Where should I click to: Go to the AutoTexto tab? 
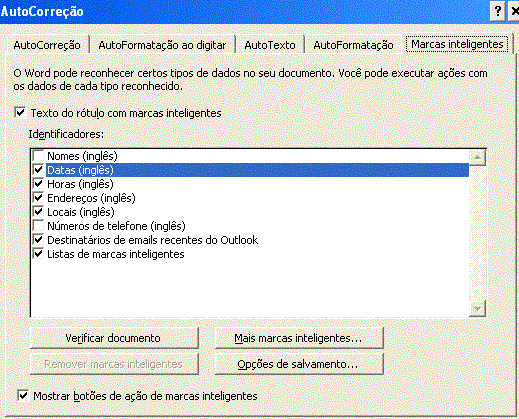(270, 45)
